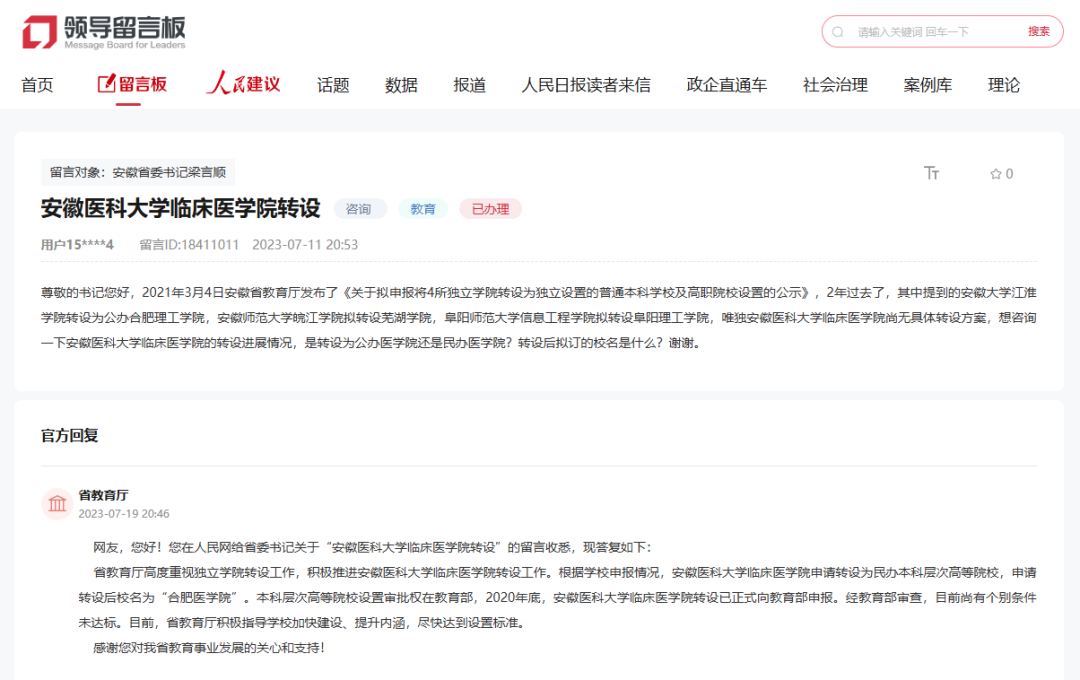Click the Tт font size icon
This screenshot has width=1080, height=680.
pos(932,172)
